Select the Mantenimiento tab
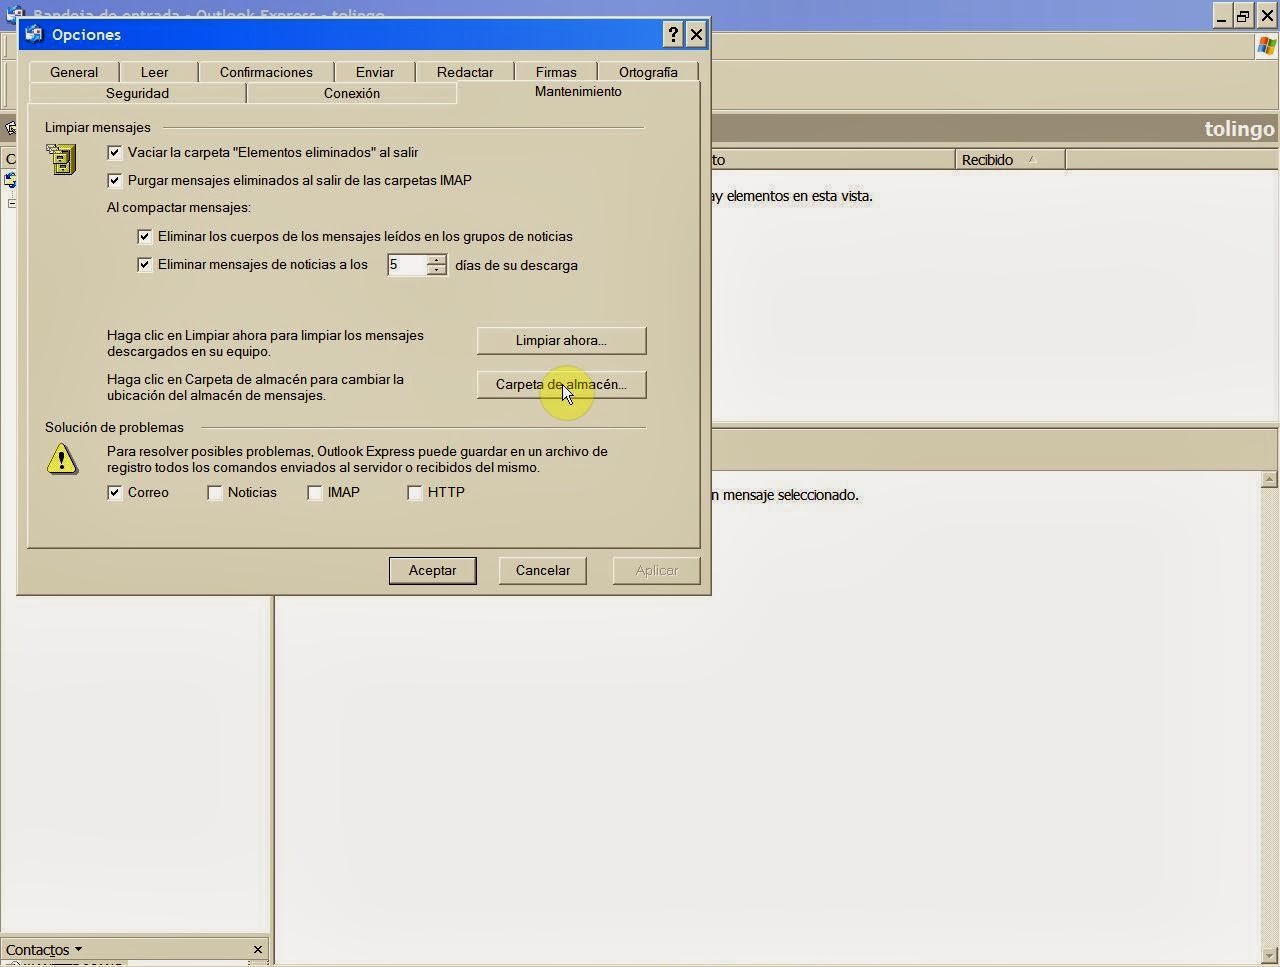 point(578,91)
